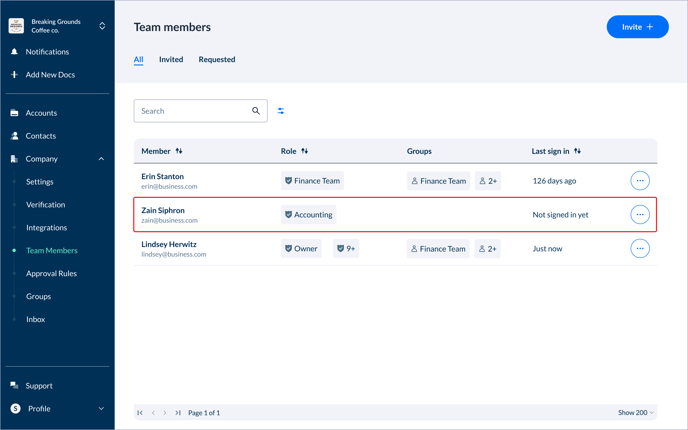
Task: Click the Company building icon
Action: 14,159
